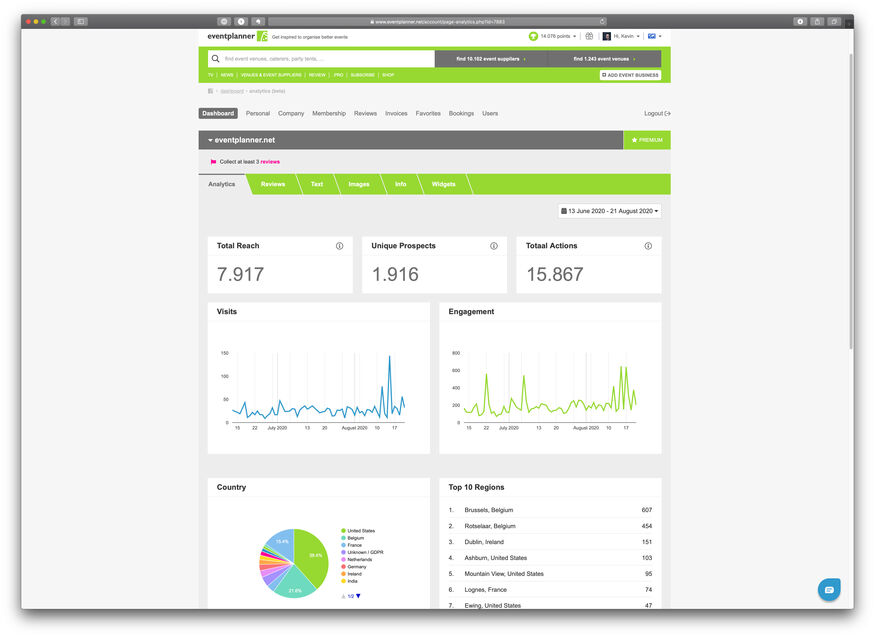Click the green points trophy icon
This screenshot has width=875, height=637.
[x=533, y=36]
